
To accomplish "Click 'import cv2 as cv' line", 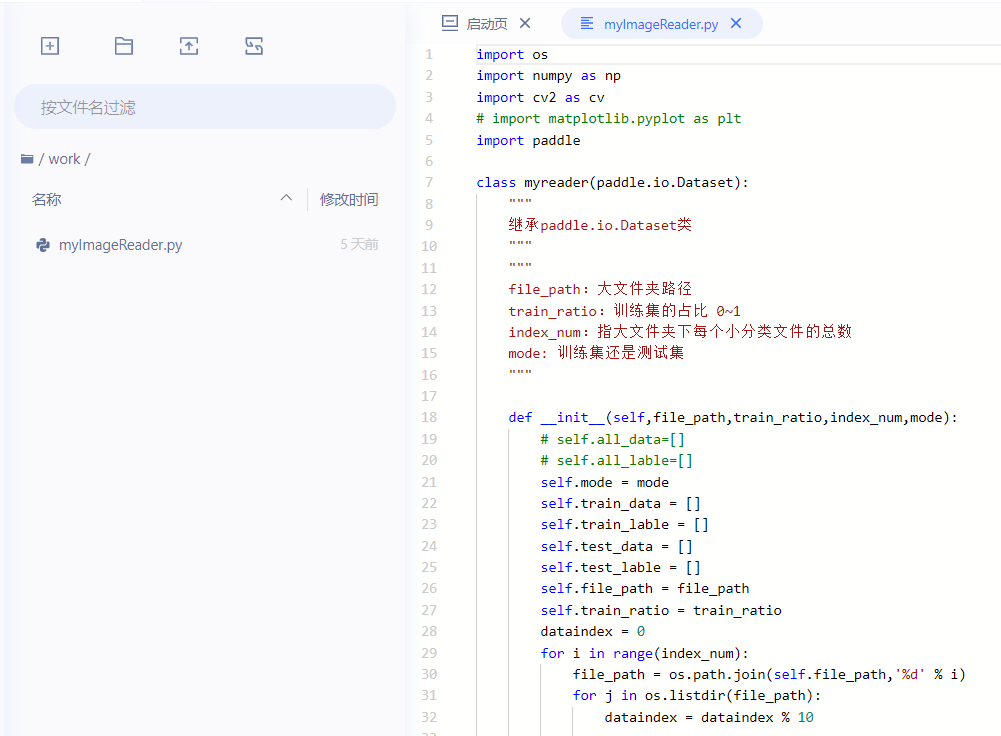I will (540, 98).
